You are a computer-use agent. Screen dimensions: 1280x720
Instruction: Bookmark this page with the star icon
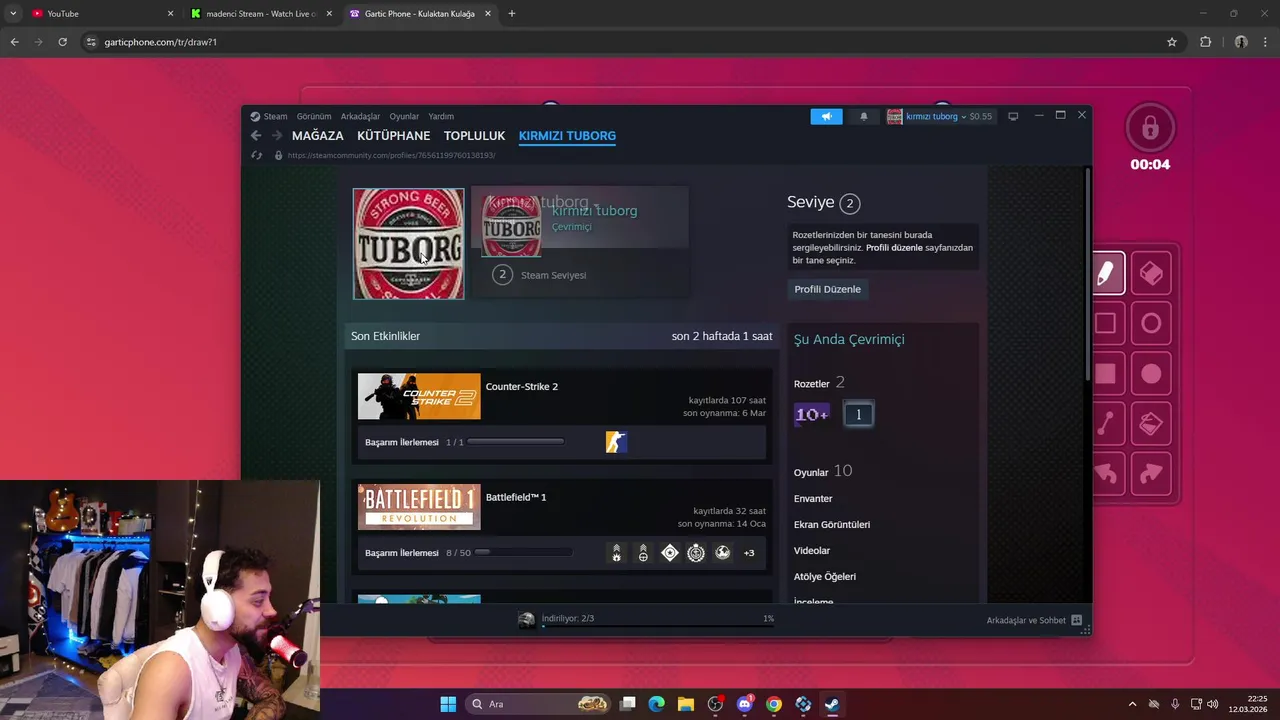[x=1172, y=42]
